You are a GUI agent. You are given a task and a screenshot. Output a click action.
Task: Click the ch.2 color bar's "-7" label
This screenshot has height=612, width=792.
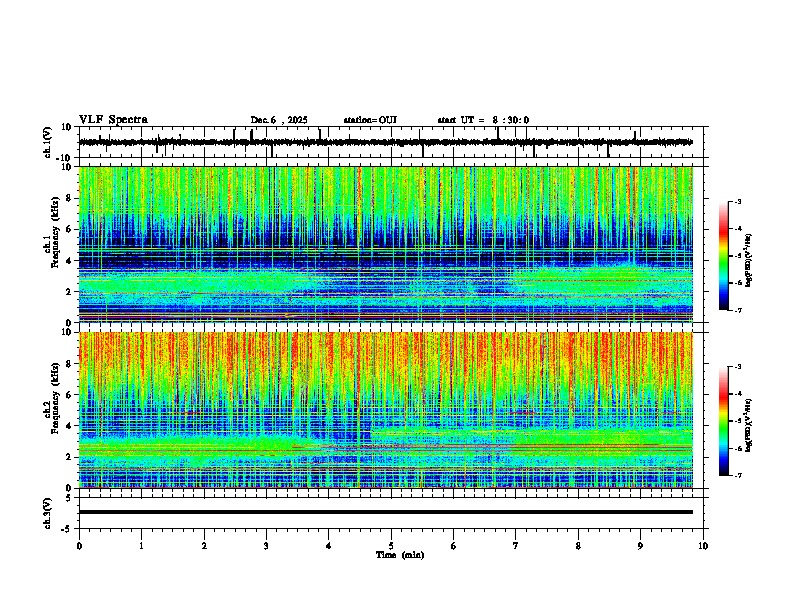[x=737, y=476]
